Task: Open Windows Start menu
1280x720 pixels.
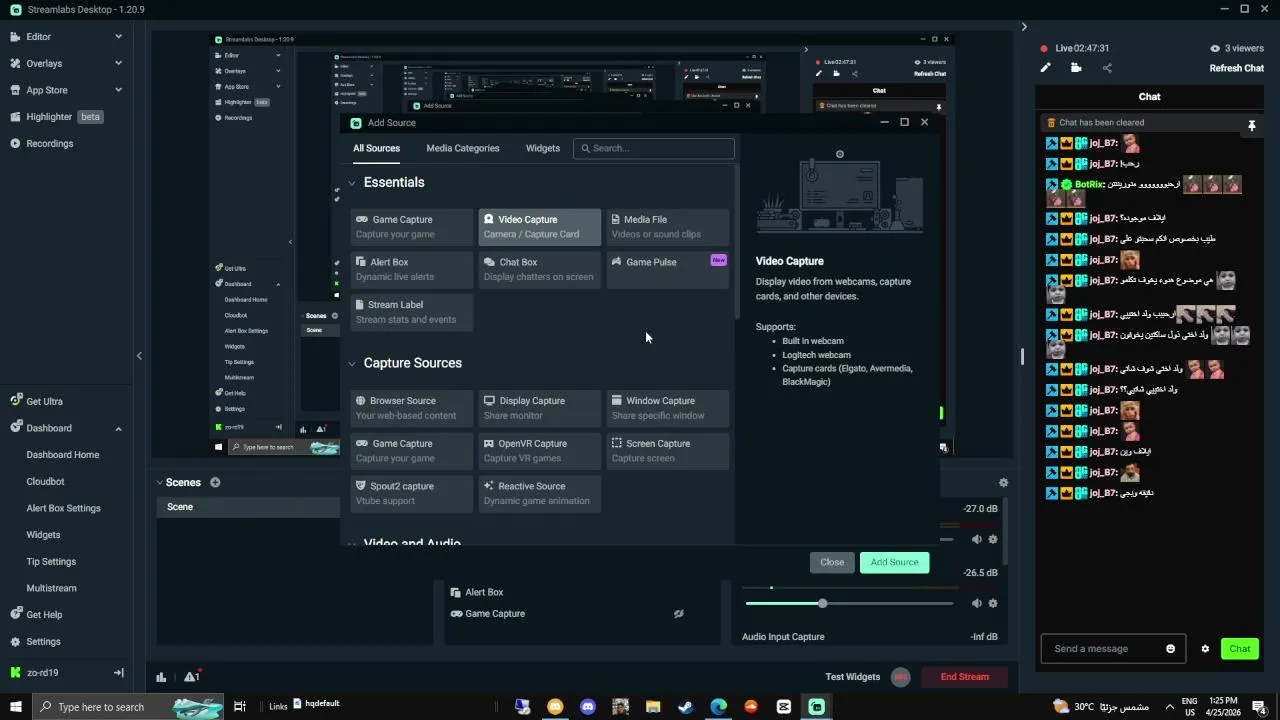Action: point(16,707)
